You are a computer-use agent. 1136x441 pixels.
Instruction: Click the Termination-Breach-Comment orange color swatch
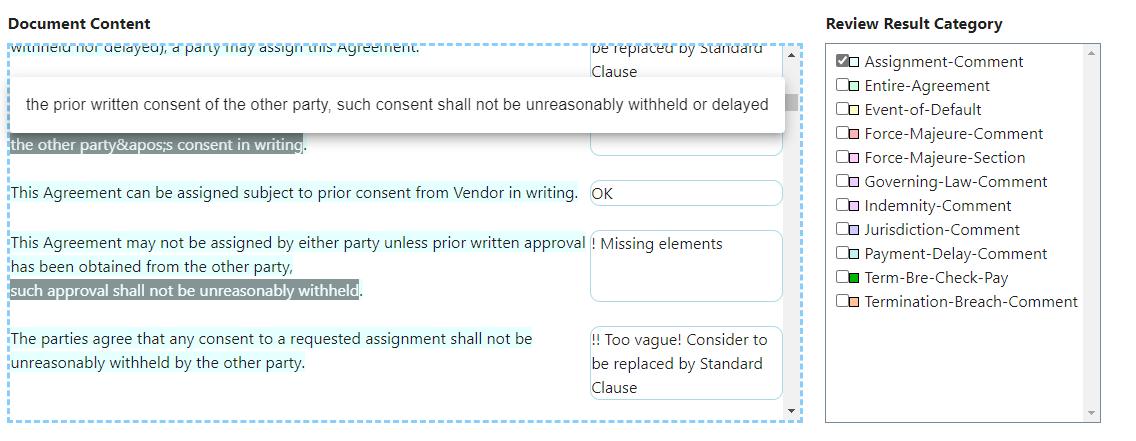pos(854,302)
